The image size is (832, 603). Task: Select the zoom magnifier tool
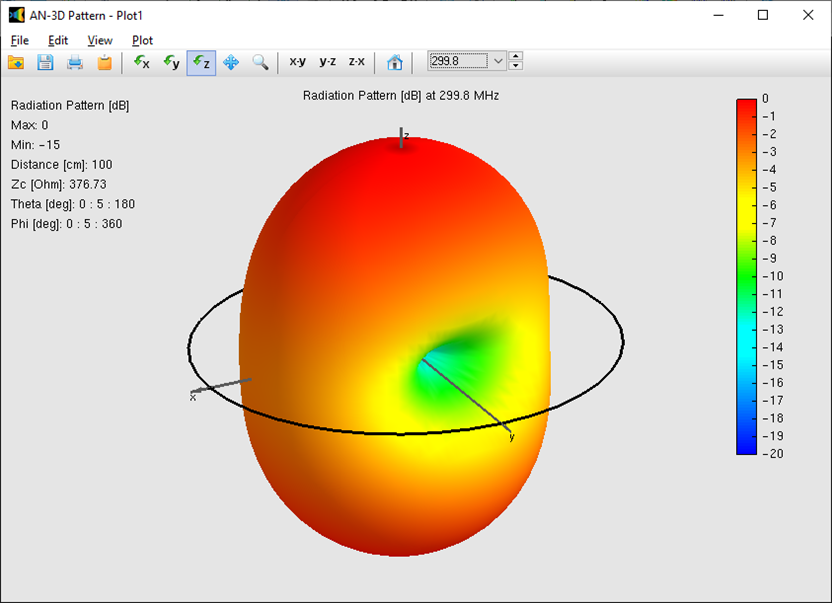[x=260, y=63]
